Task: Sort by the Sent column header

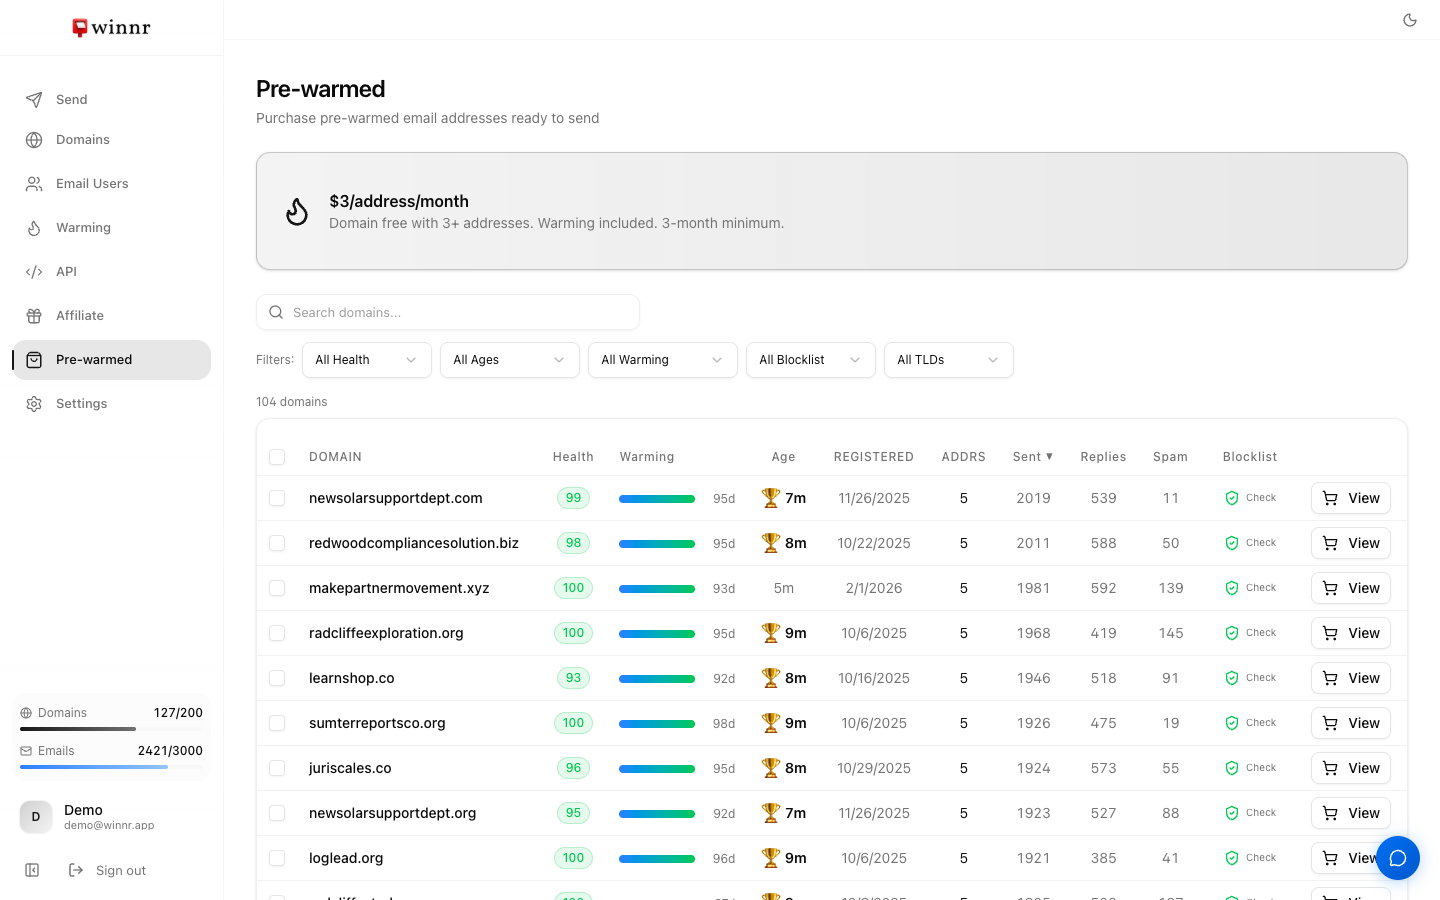Action: [1033, 457]
